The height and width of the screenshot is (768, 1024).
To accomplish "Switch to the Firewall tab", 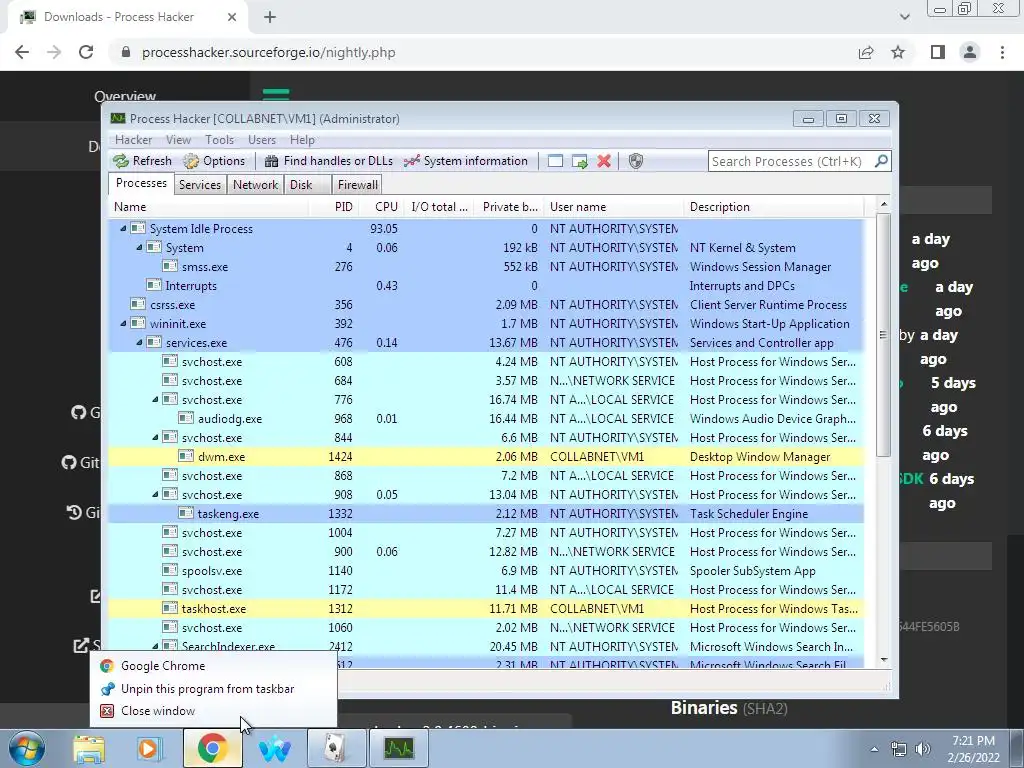I will pyautogui.click(x=357, y=185).
